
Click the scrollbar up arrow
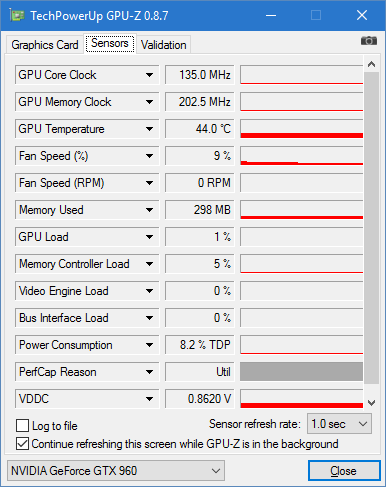click(x=371, y=64)
